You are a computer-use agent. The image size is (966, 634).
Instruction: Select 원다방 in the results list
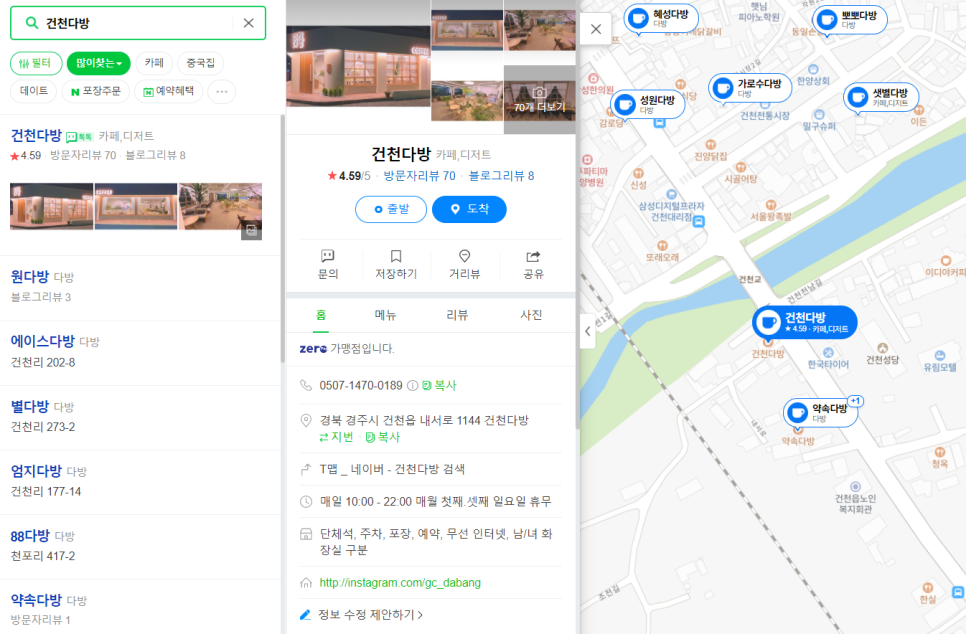click(x=30, y=277)
